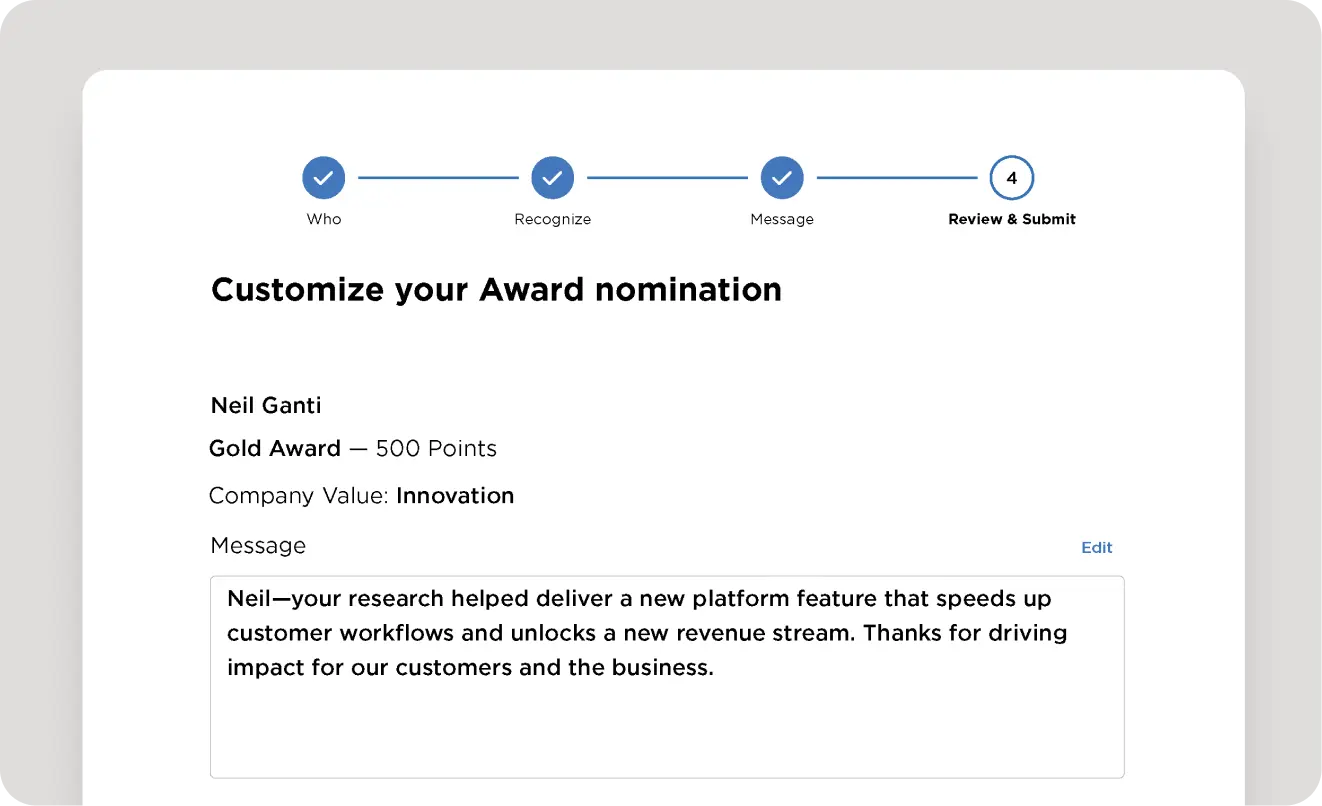This screenshot has height=806, width=1322.
Task: Click the Who step checkmark circle
Action: coord(324,178)
